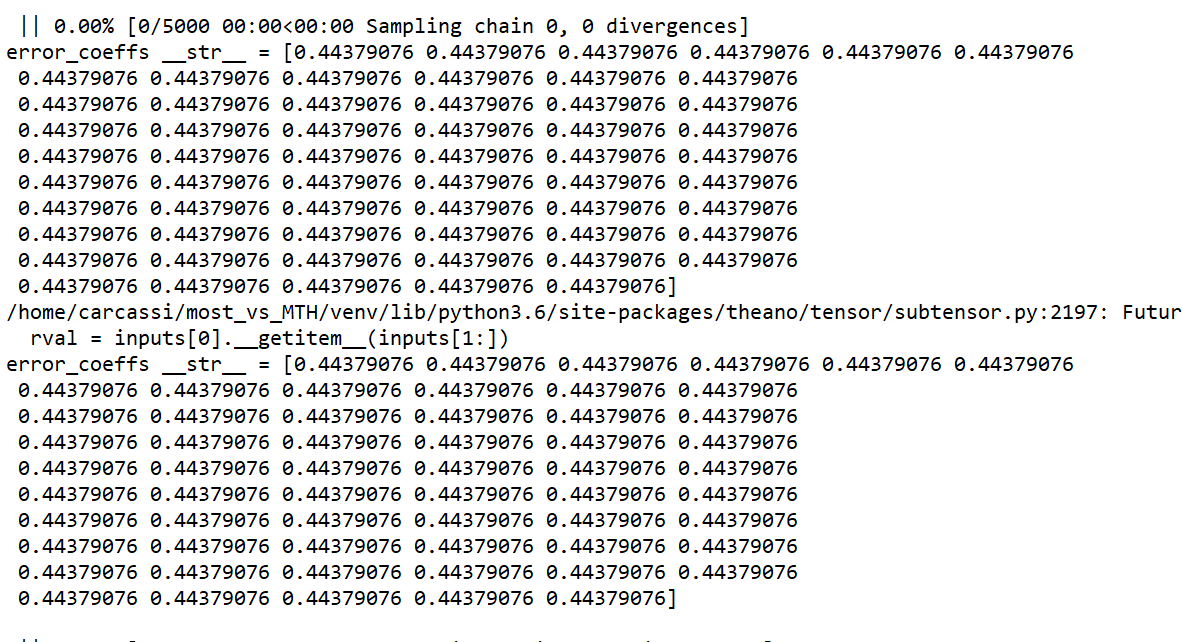Click the closing bracket ending first array
The image size is (1183, 642).
click(x=671, y=287)
